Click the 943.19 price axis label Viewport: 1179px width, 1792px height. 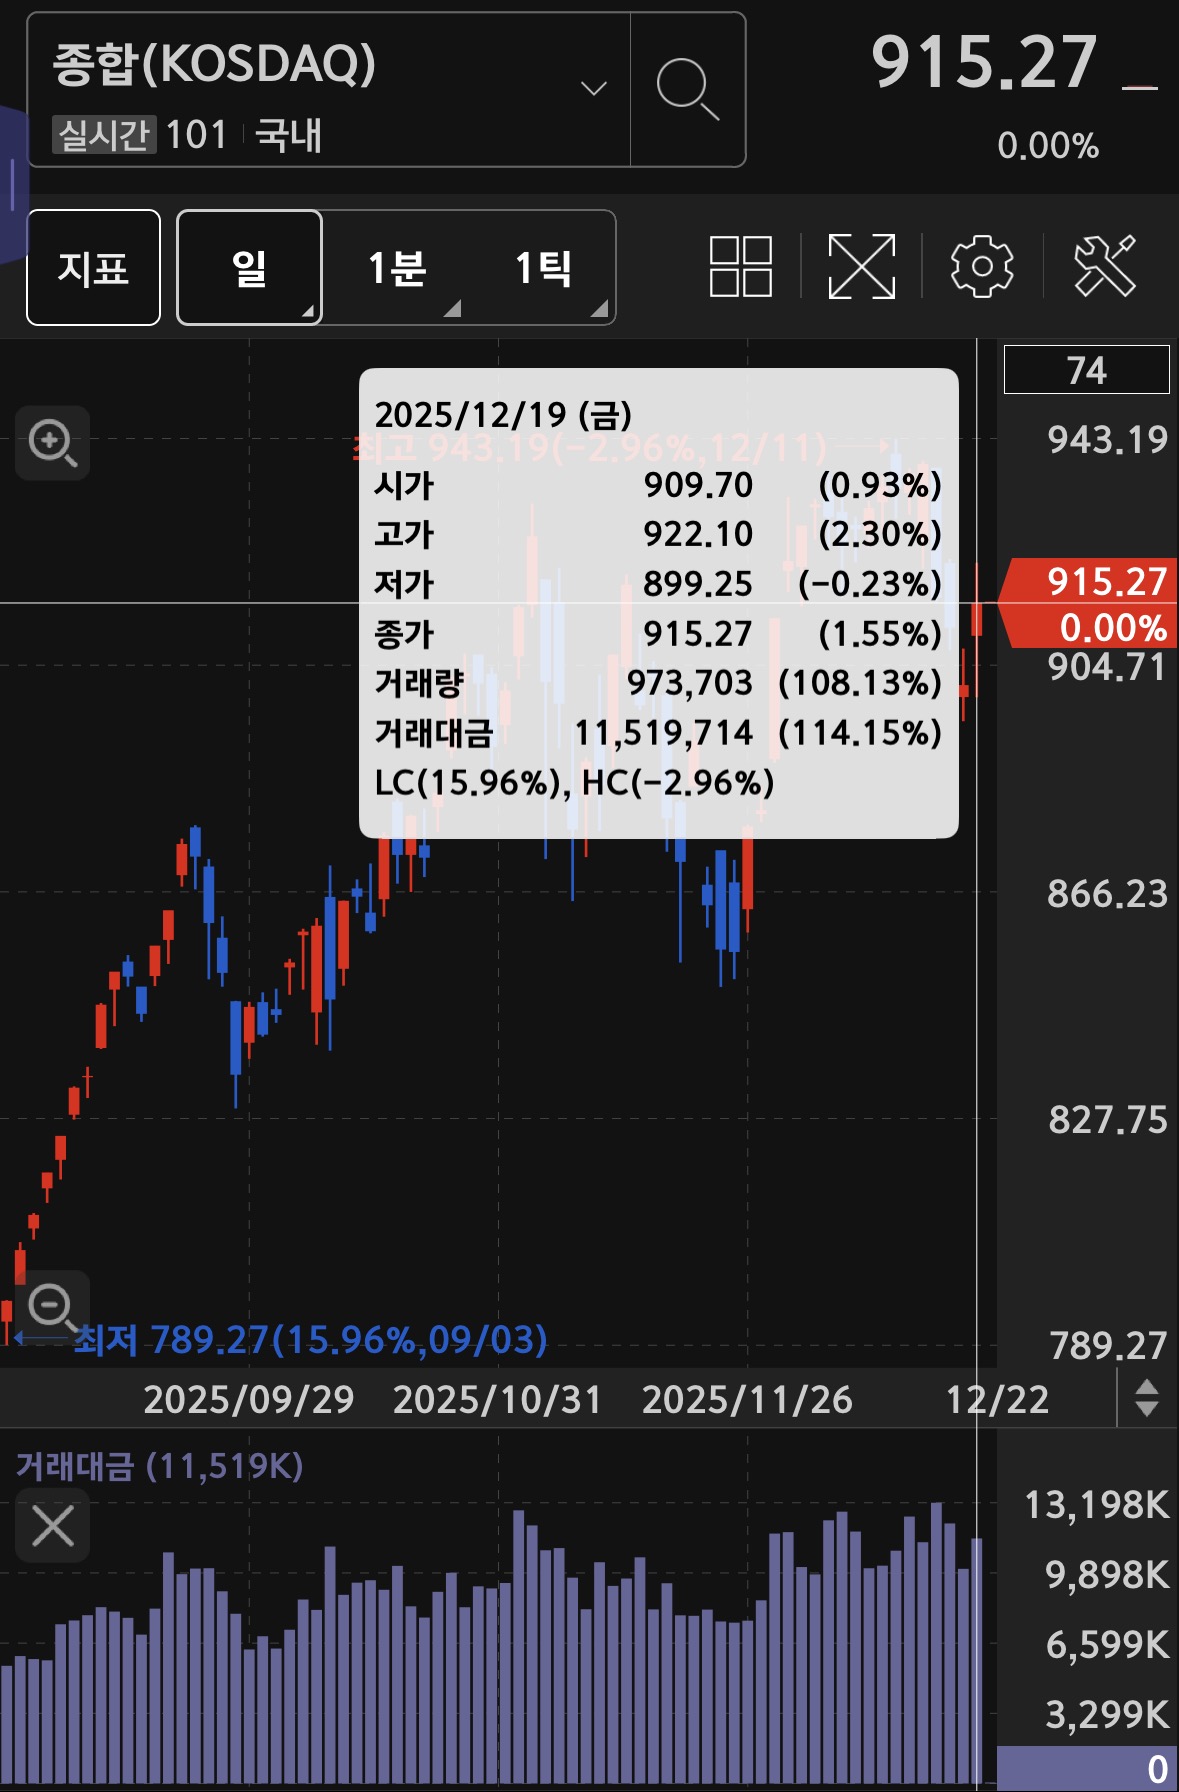tap(1107, 440)
